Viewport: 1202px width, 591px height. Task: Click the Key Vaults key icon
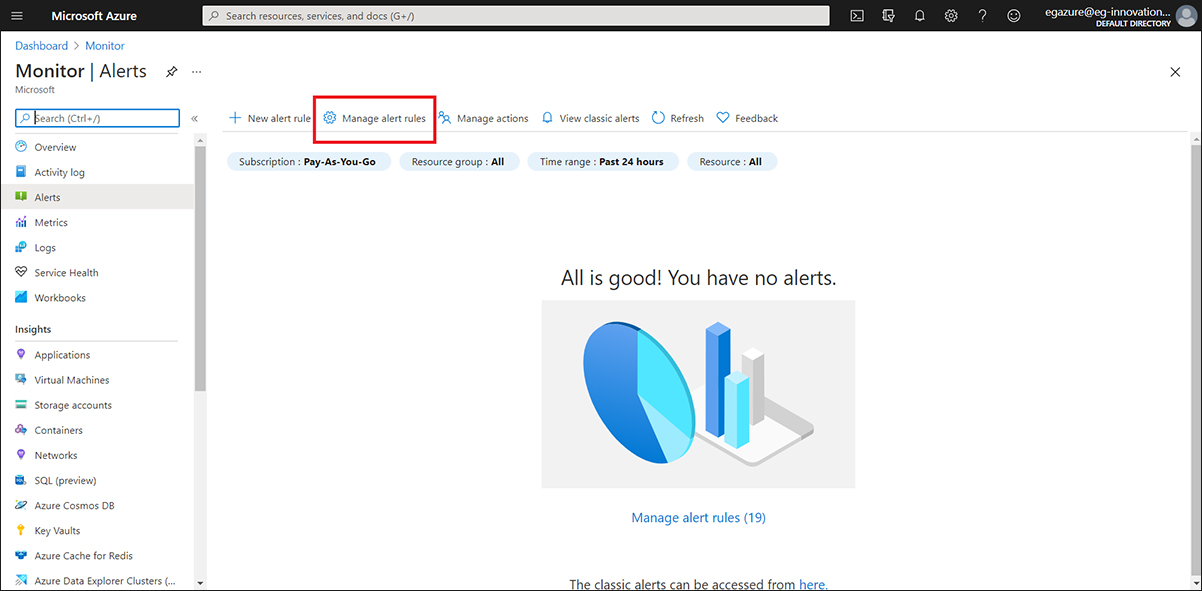point(22,530)
